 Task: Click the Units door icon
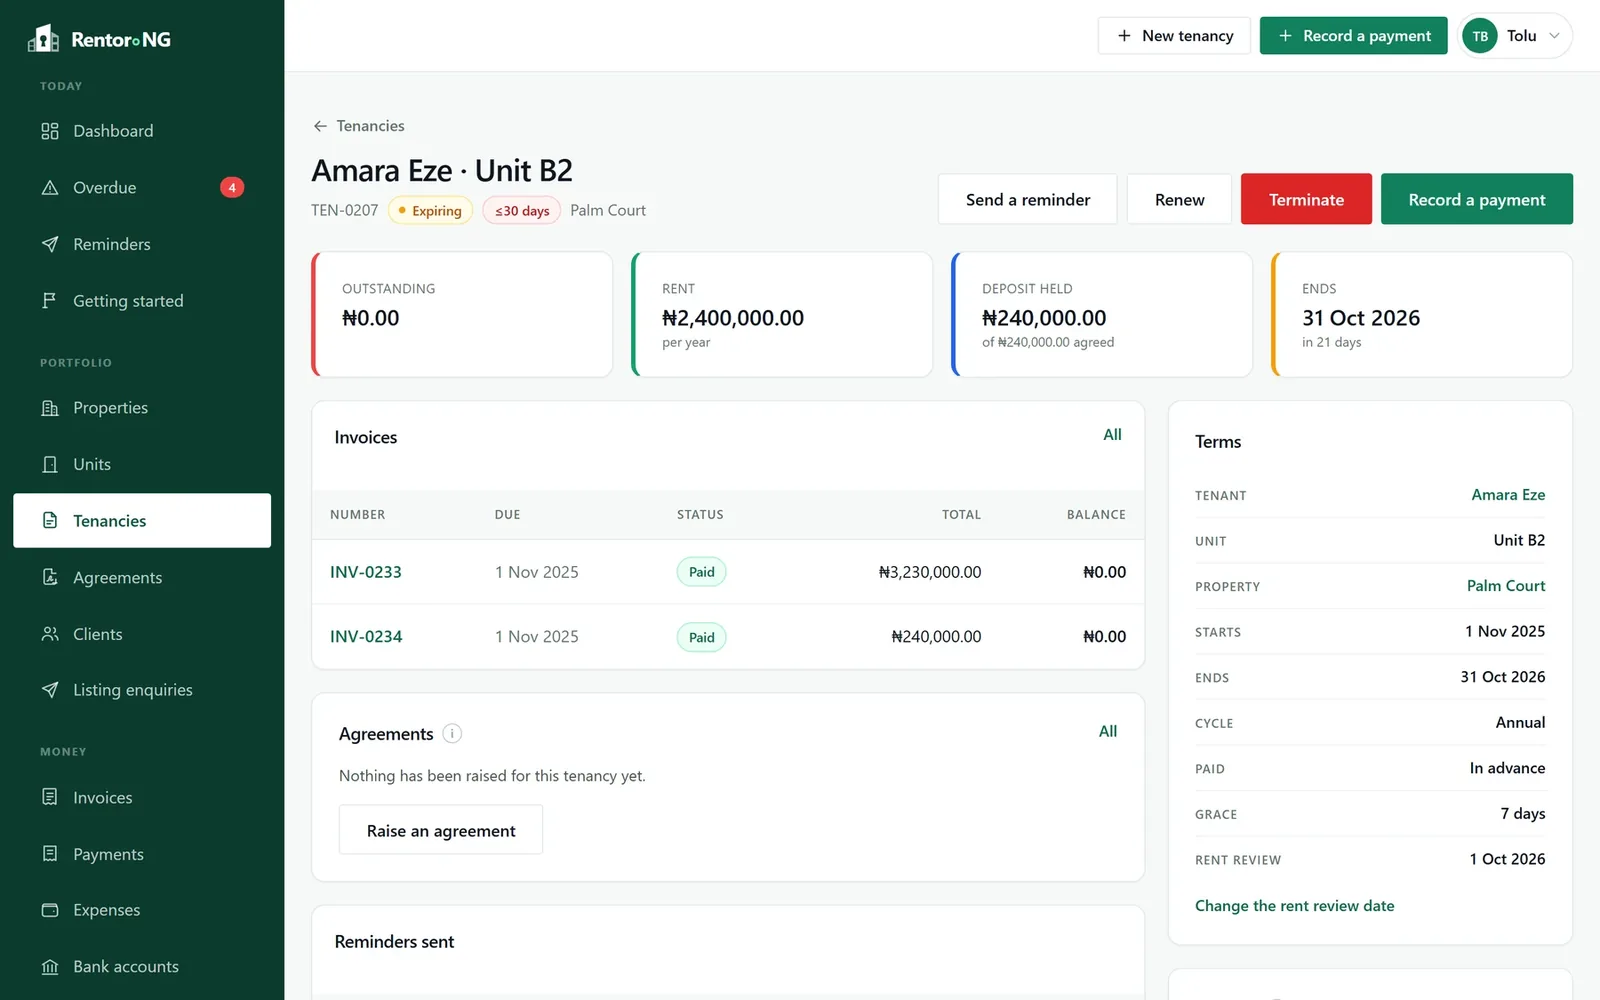tap(50, 464)
